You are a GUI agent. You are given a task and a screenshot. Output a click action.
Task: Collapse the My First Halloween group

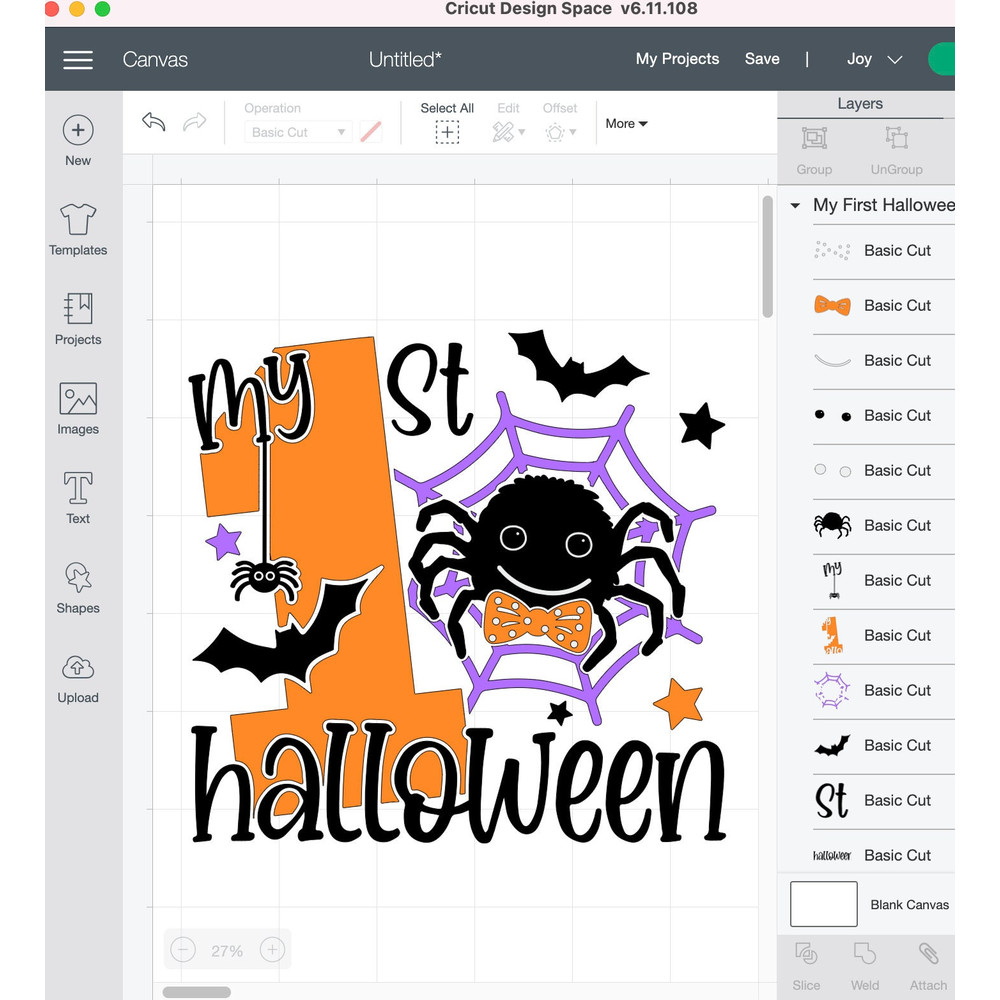pyautogui.click(x=795, y=205)
